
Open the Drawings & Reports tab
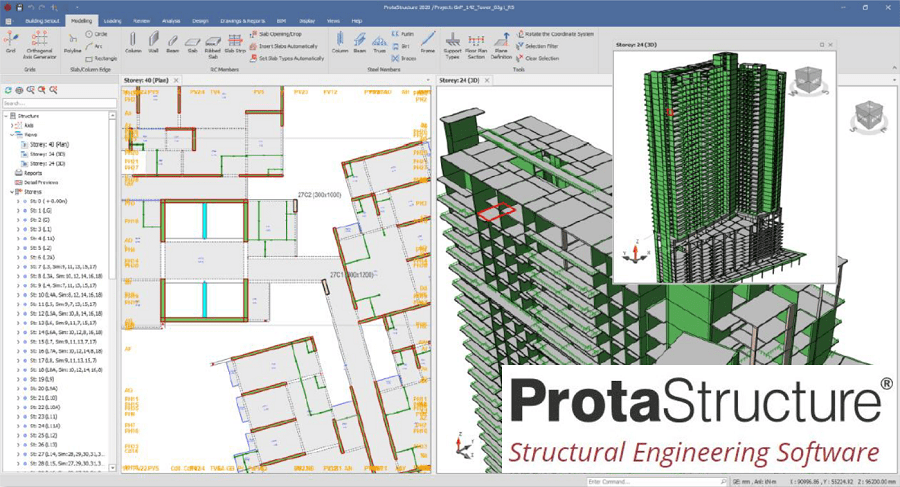tap(243, 21)
